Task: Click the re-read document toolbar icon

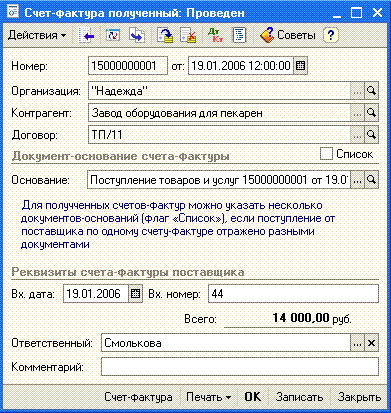Action: coord(113,35)
